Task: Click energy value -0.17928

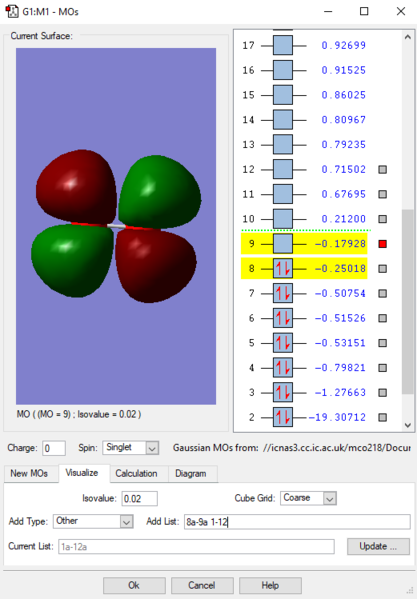Action: [340, 244]
